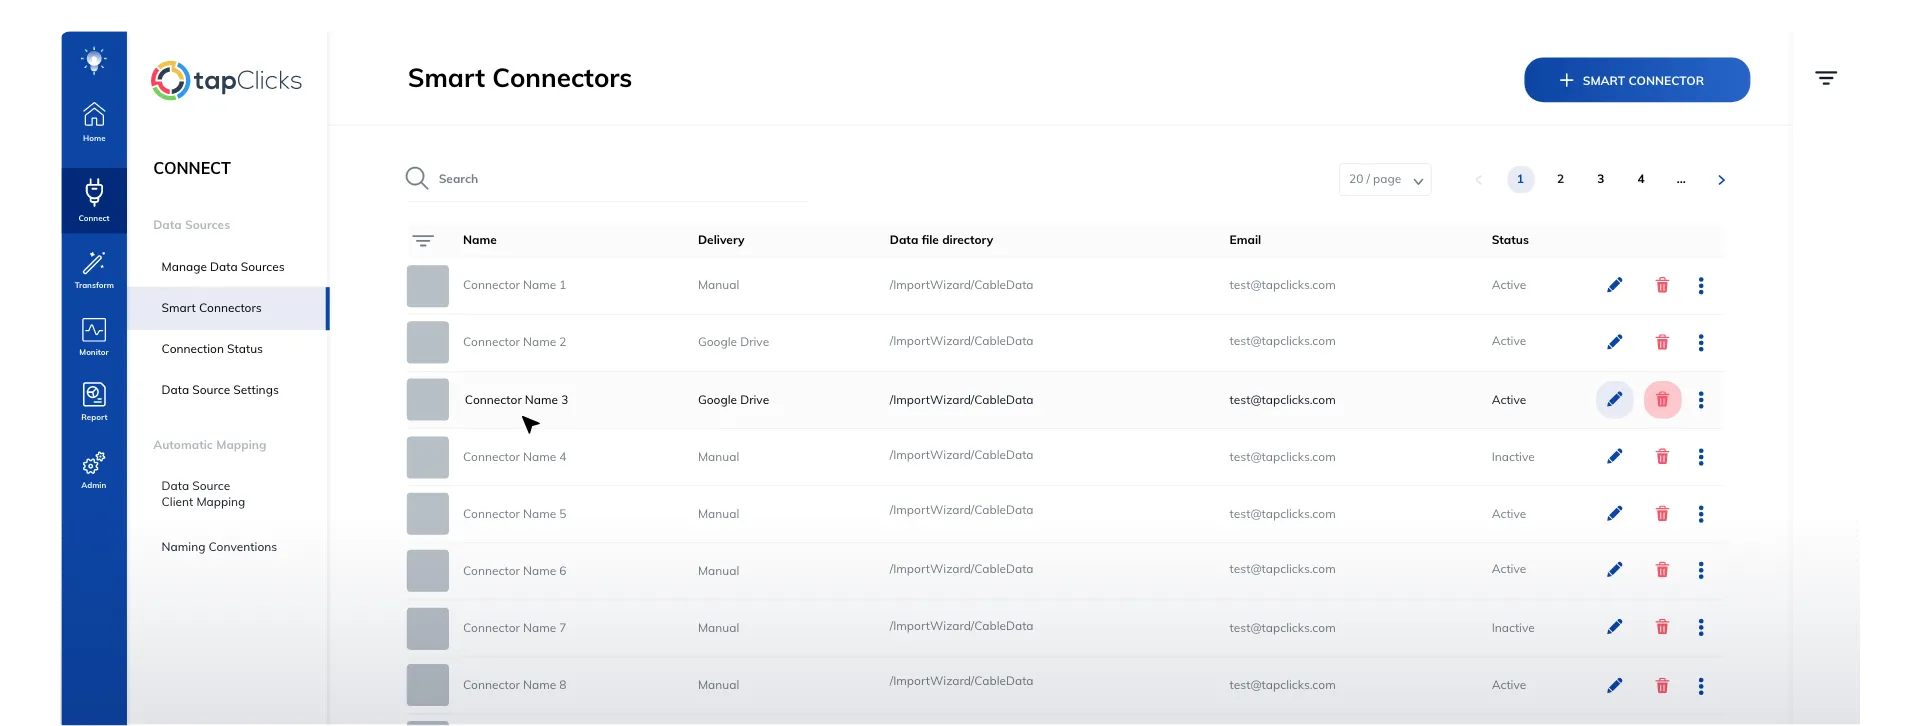Open Admin gear settings

[94, 468]
